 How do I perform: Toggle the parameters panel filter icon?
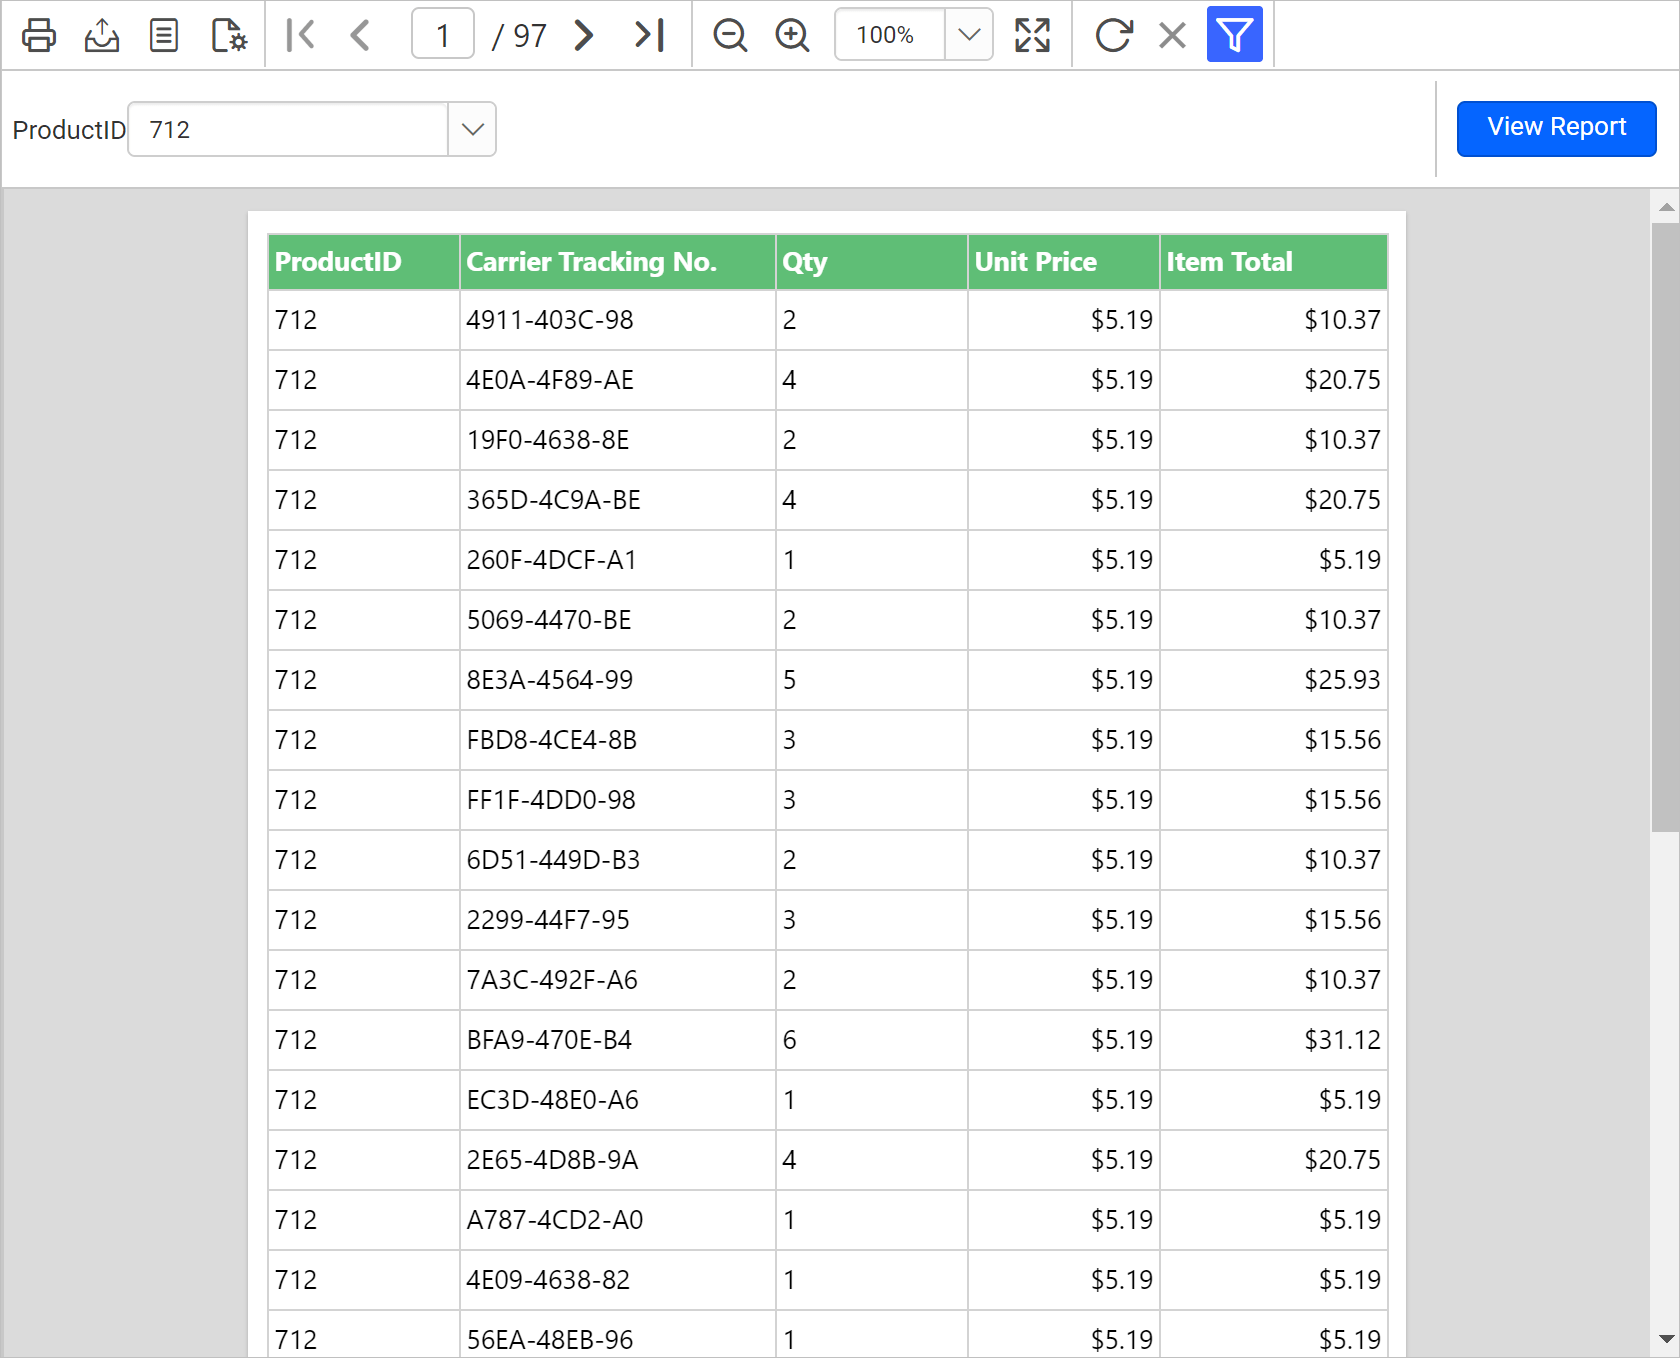click(1235, 34)
